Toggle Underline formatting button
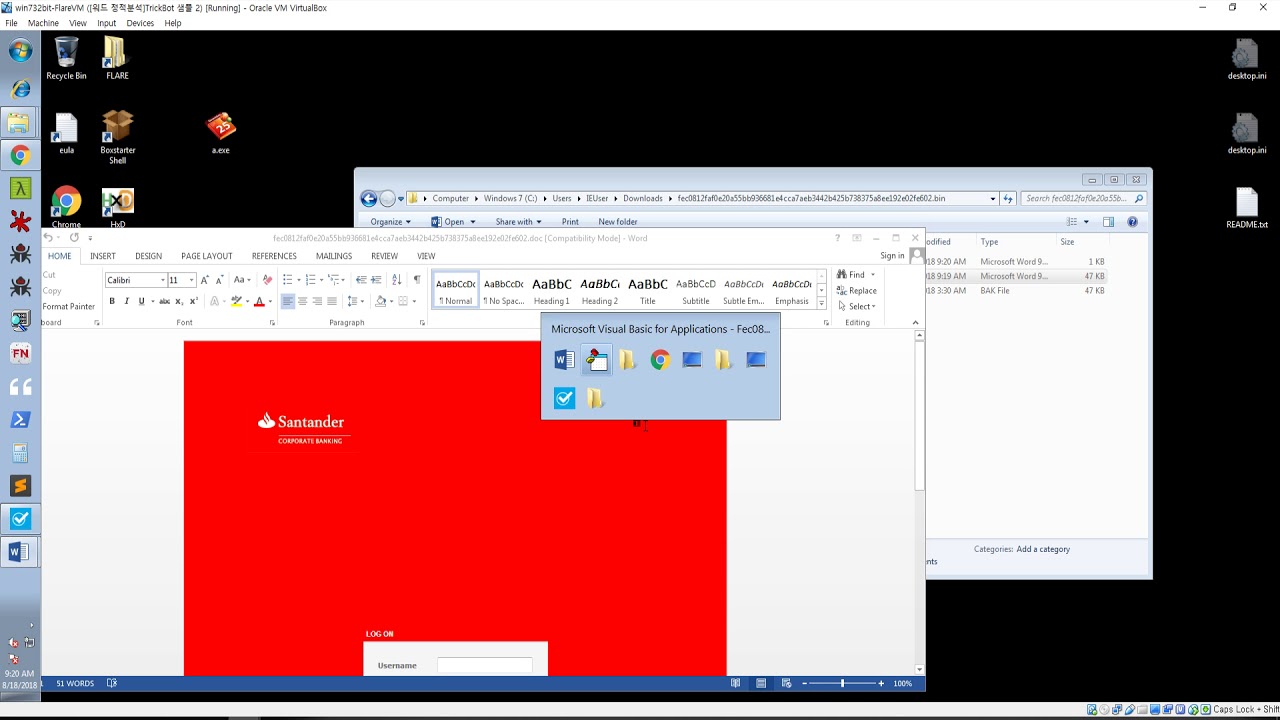The image size is (1280, 720). pos(141,301)
